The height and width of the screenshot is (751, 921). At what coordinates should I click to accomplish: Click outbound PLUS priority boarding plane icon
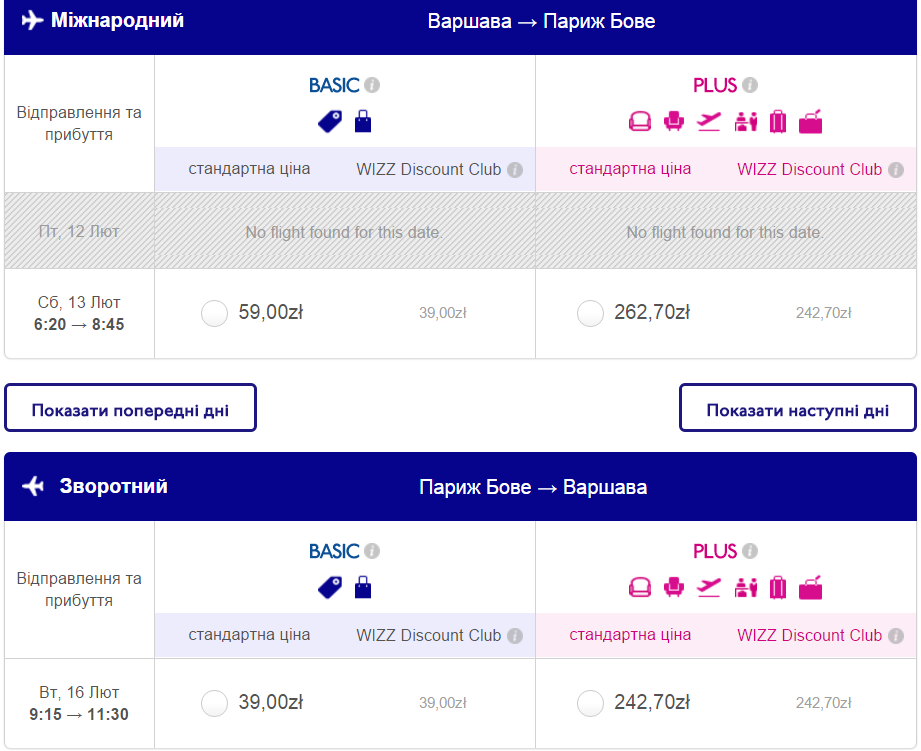(709, 121)
